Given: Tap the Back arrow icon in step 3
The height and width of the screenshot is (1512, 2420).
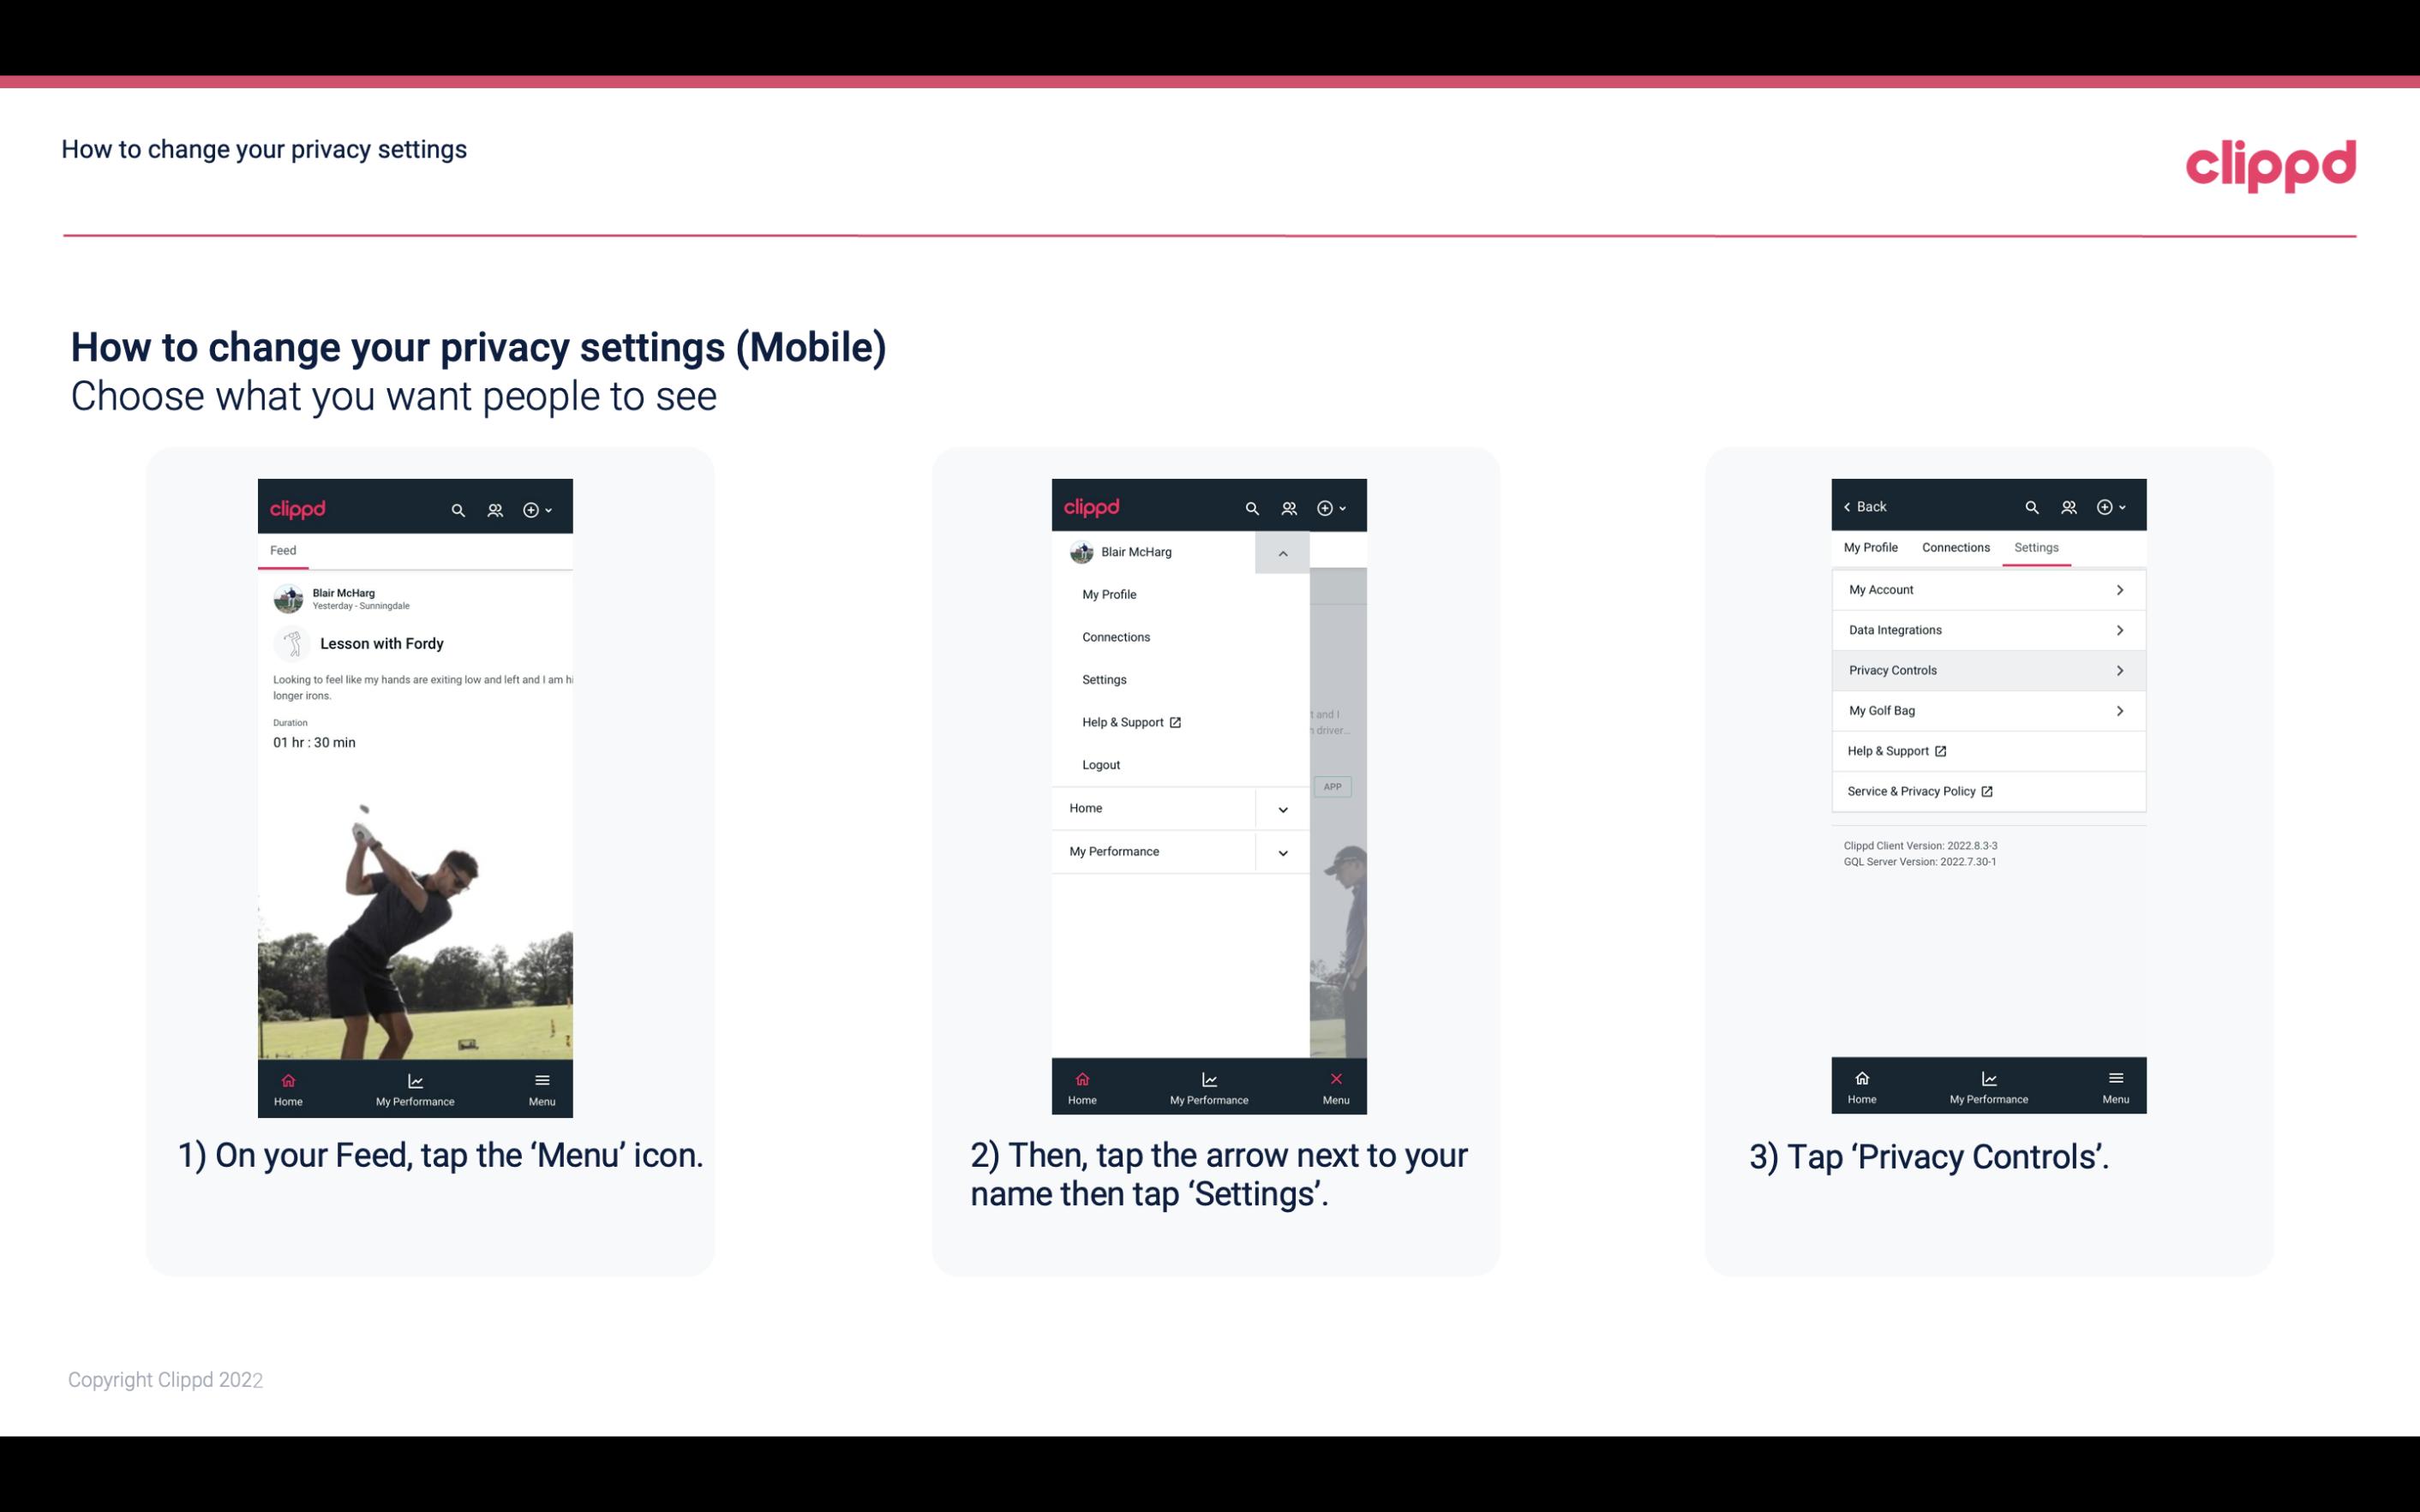Looking at the screenshot, I should tap(1850, 505).
